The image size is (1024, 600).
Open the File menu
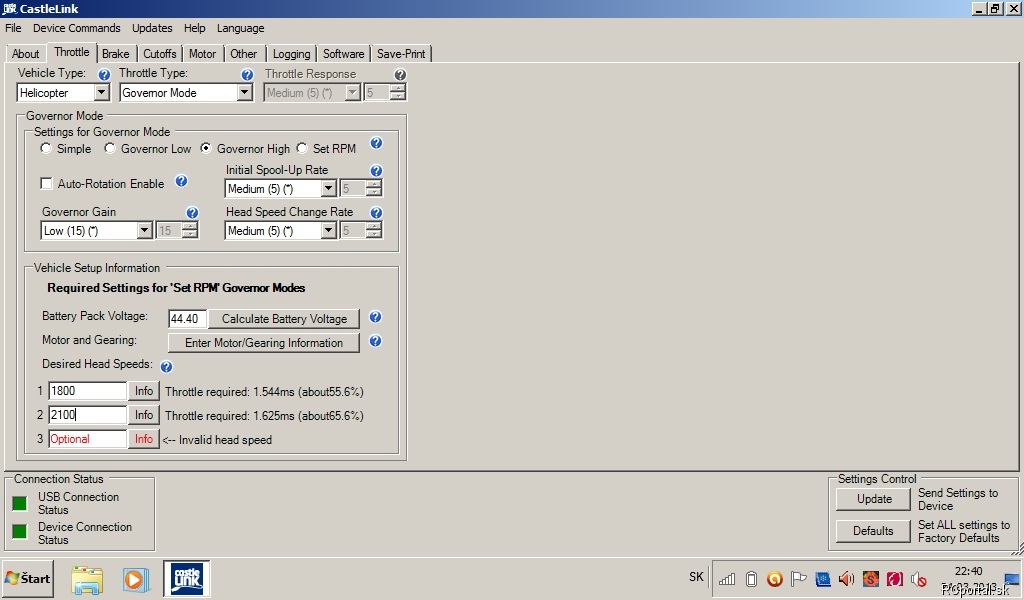13,28
